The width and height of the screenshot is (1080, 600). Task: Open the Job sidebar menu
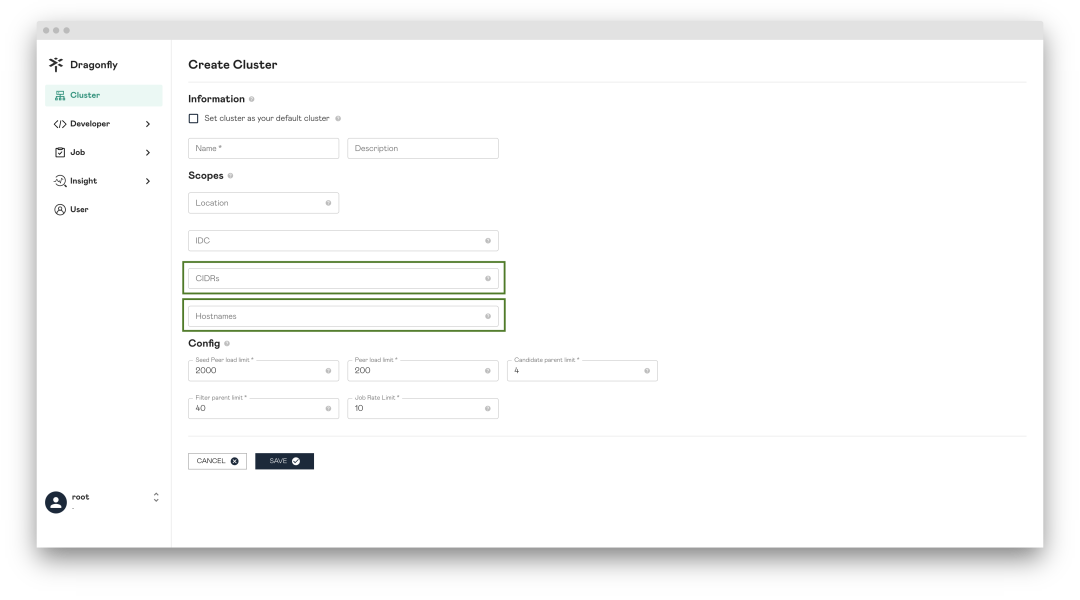pyautogui.click(x=104, y=152)
